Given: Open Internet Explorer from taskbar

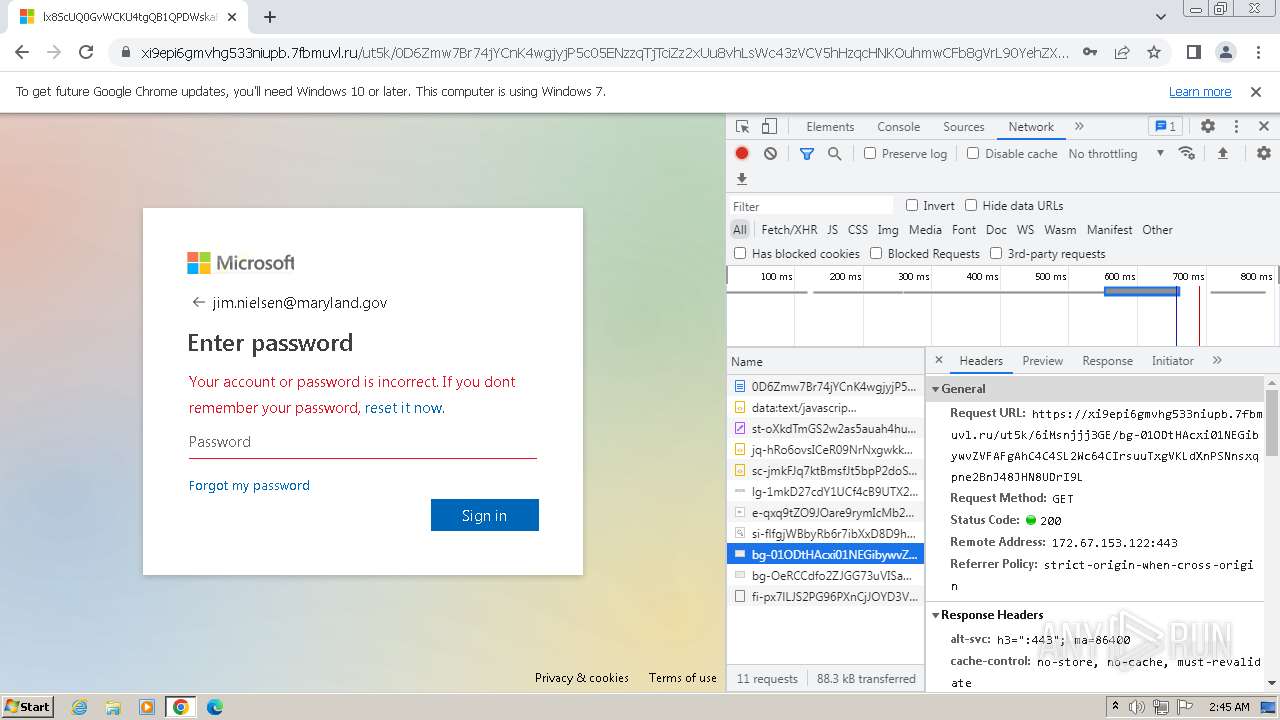Looking at the screenshot, I should (x=79, y=707).
